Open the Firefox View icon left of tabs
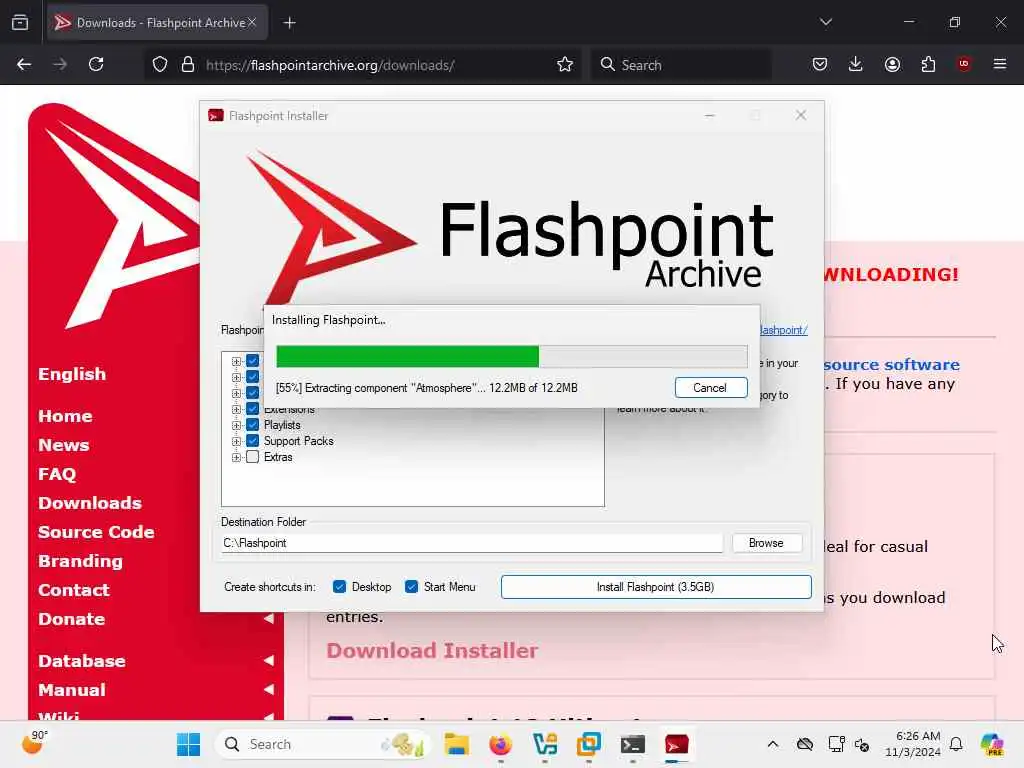This screenshot has width=1024, height=768. pyautogui.click(x=20, y=23)
